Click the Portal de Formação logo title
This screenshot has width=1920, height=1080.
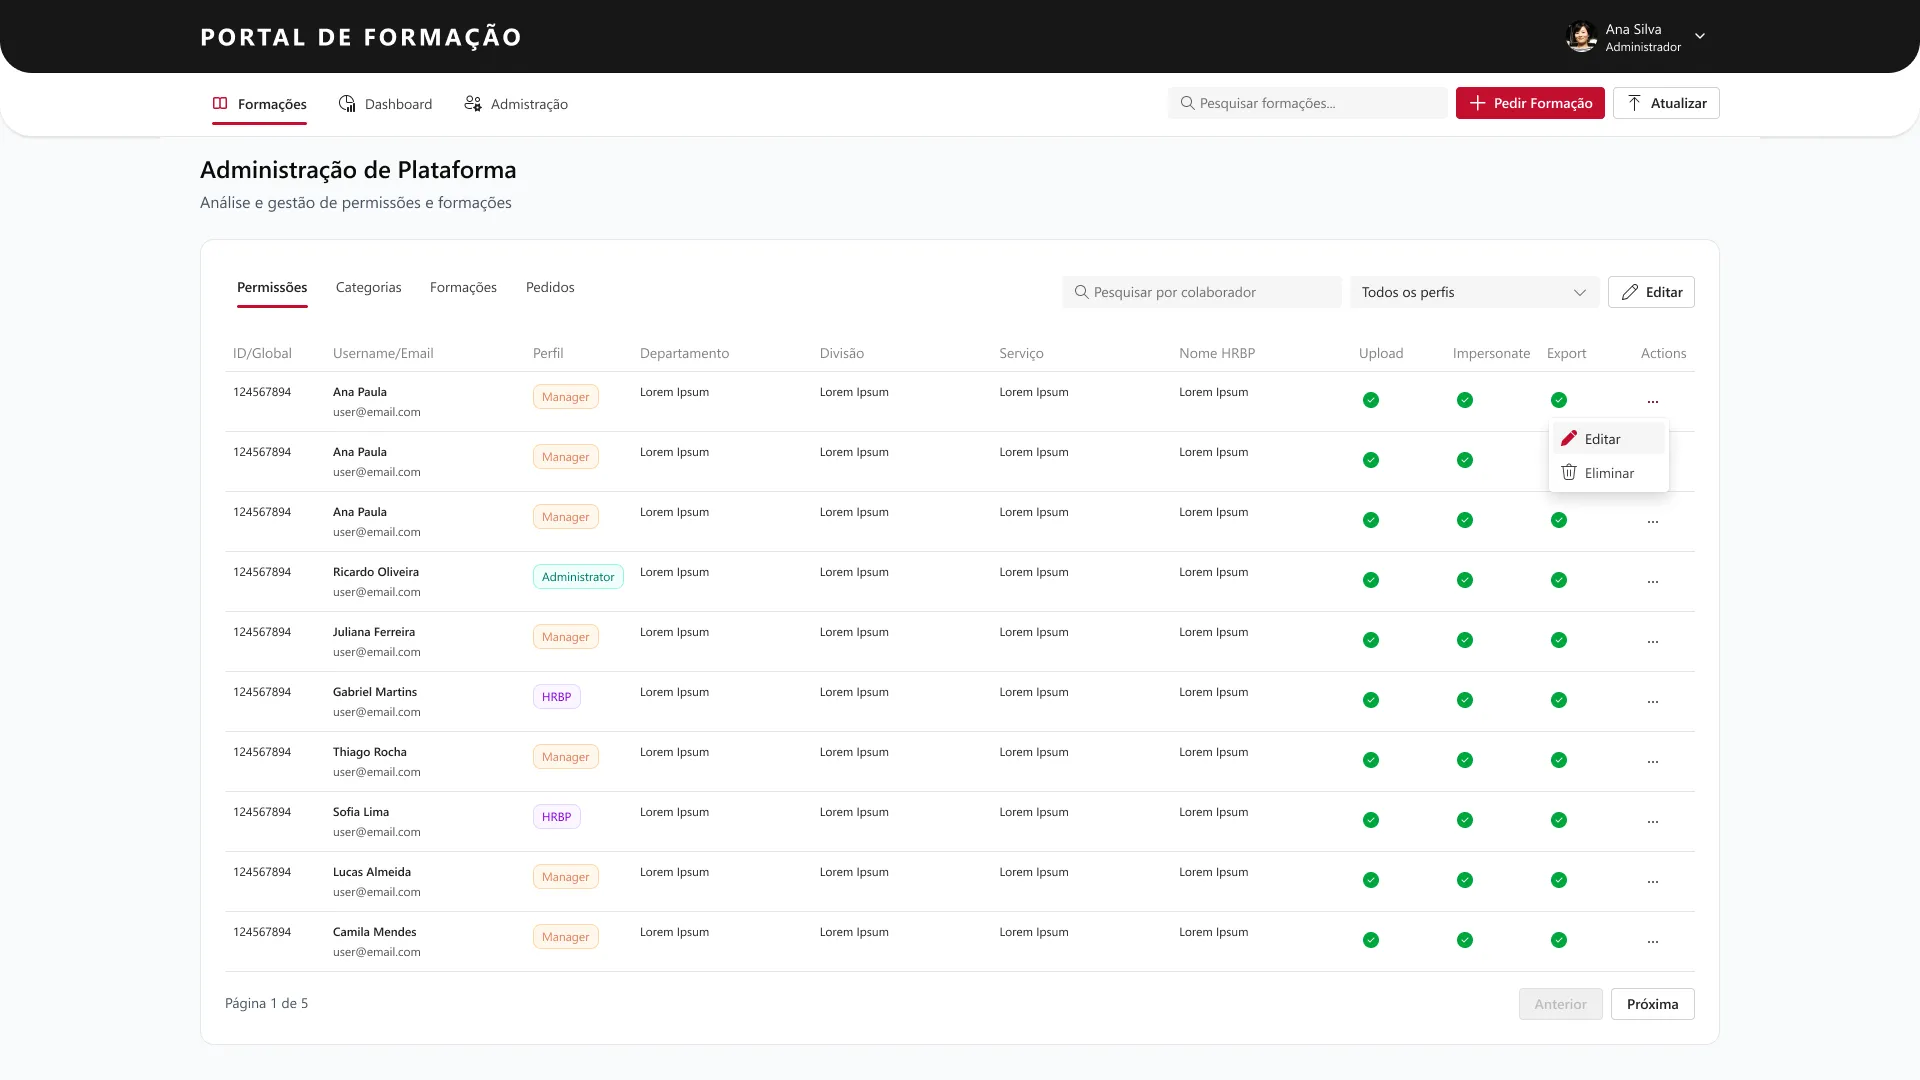coord(361,37)
